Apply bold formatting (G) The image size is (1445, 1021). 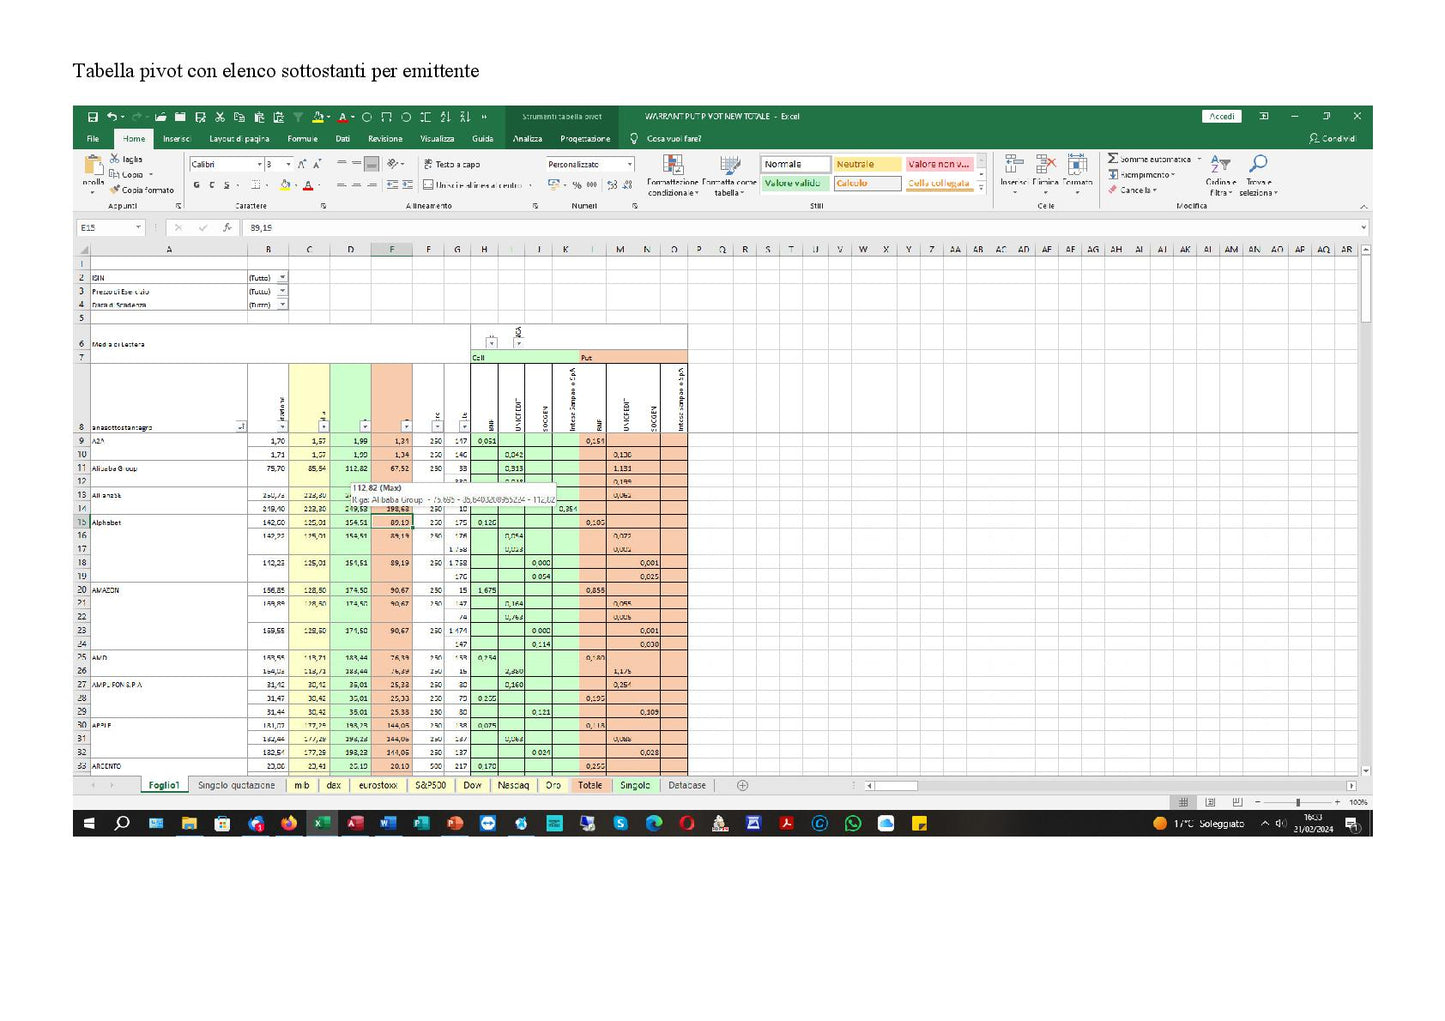(196, 185)
